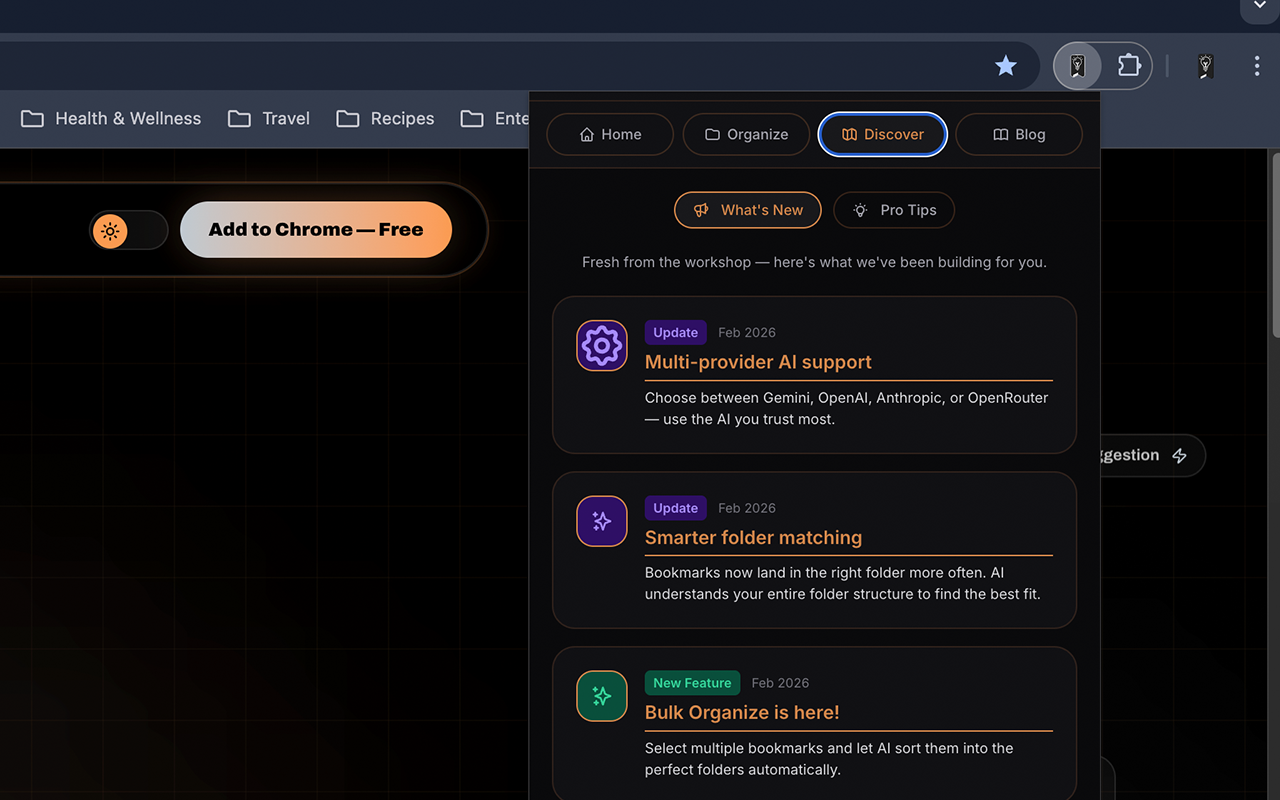This screenshot has width=1280, height=800.
Task: Open Chrome three-dot menu
Action: [1257, 66]
